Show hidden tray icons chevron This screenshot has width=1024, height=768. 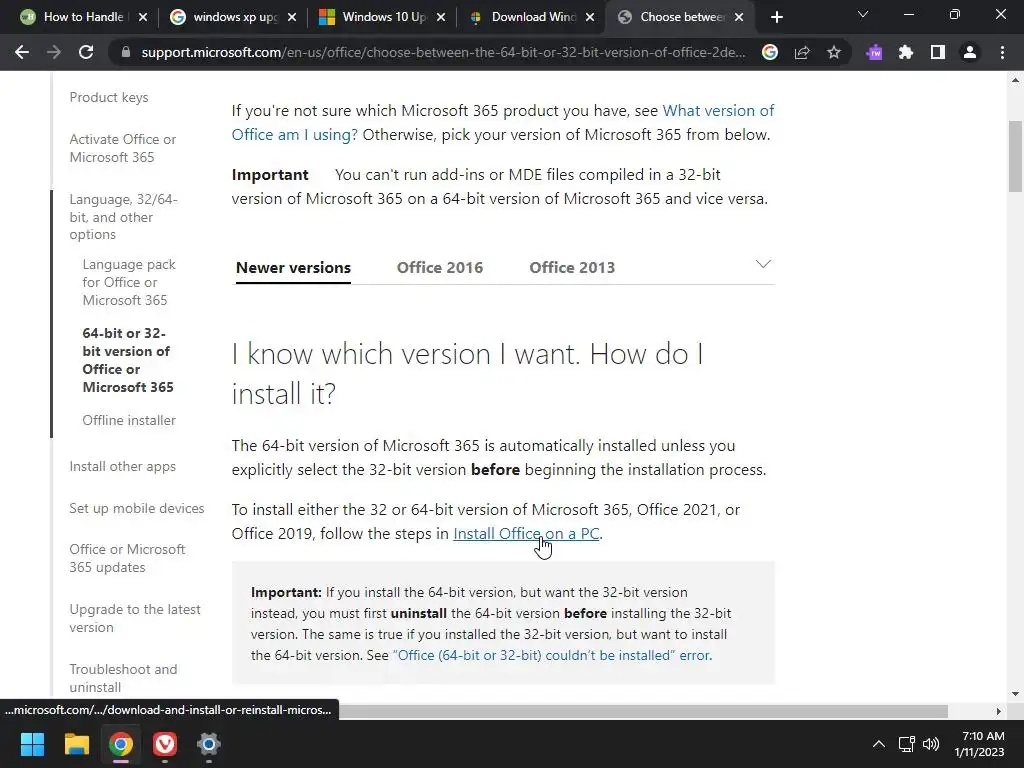[879, 744]
